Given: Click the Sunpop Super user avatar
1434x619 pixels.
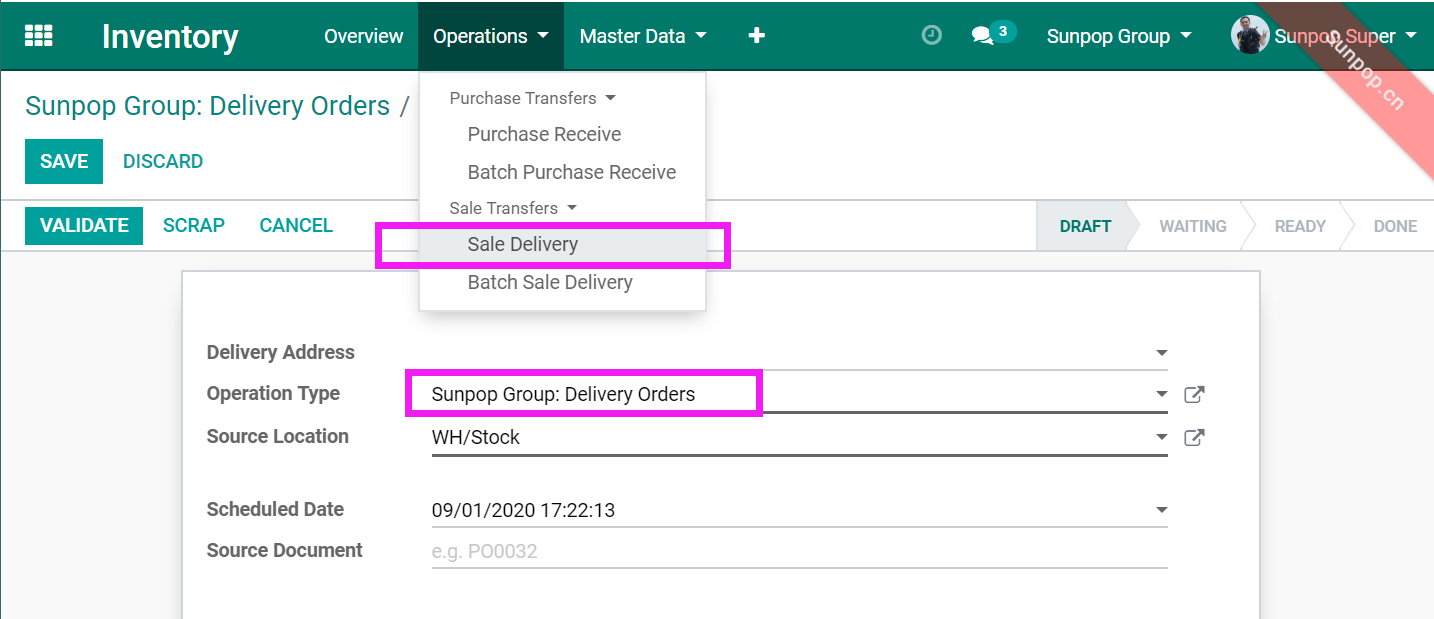Looking at the screenshot, I should (x=1250, y=35).
